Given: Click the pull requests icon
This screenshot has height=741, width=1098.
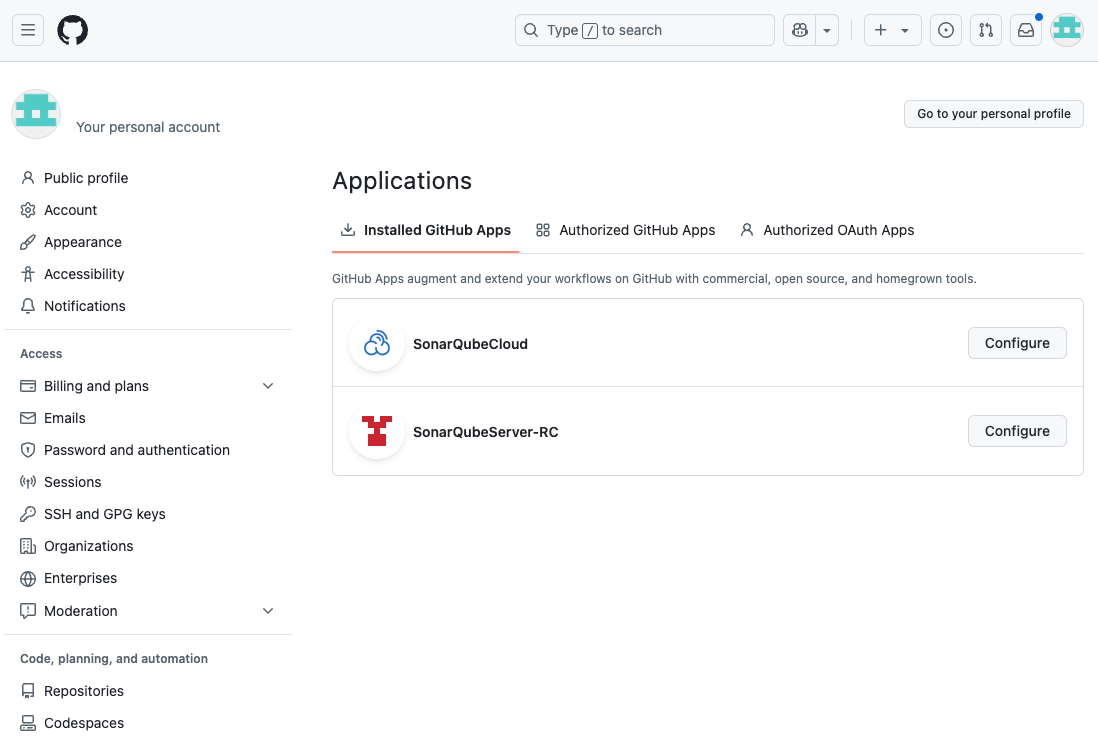Looking at the screenshot, I should pyautogui.click(x=986, y=30).
